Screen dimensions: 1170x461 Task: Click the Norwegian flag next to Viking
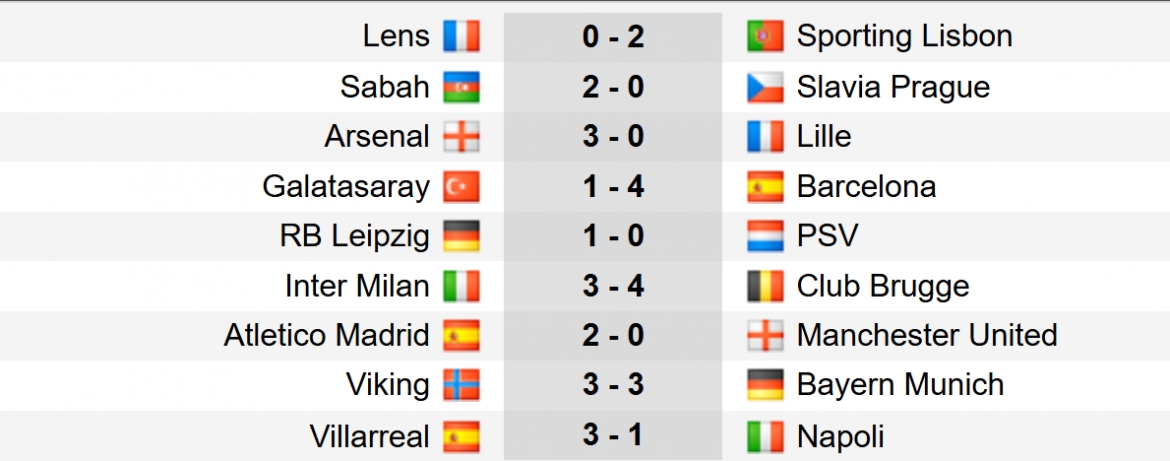461,386
